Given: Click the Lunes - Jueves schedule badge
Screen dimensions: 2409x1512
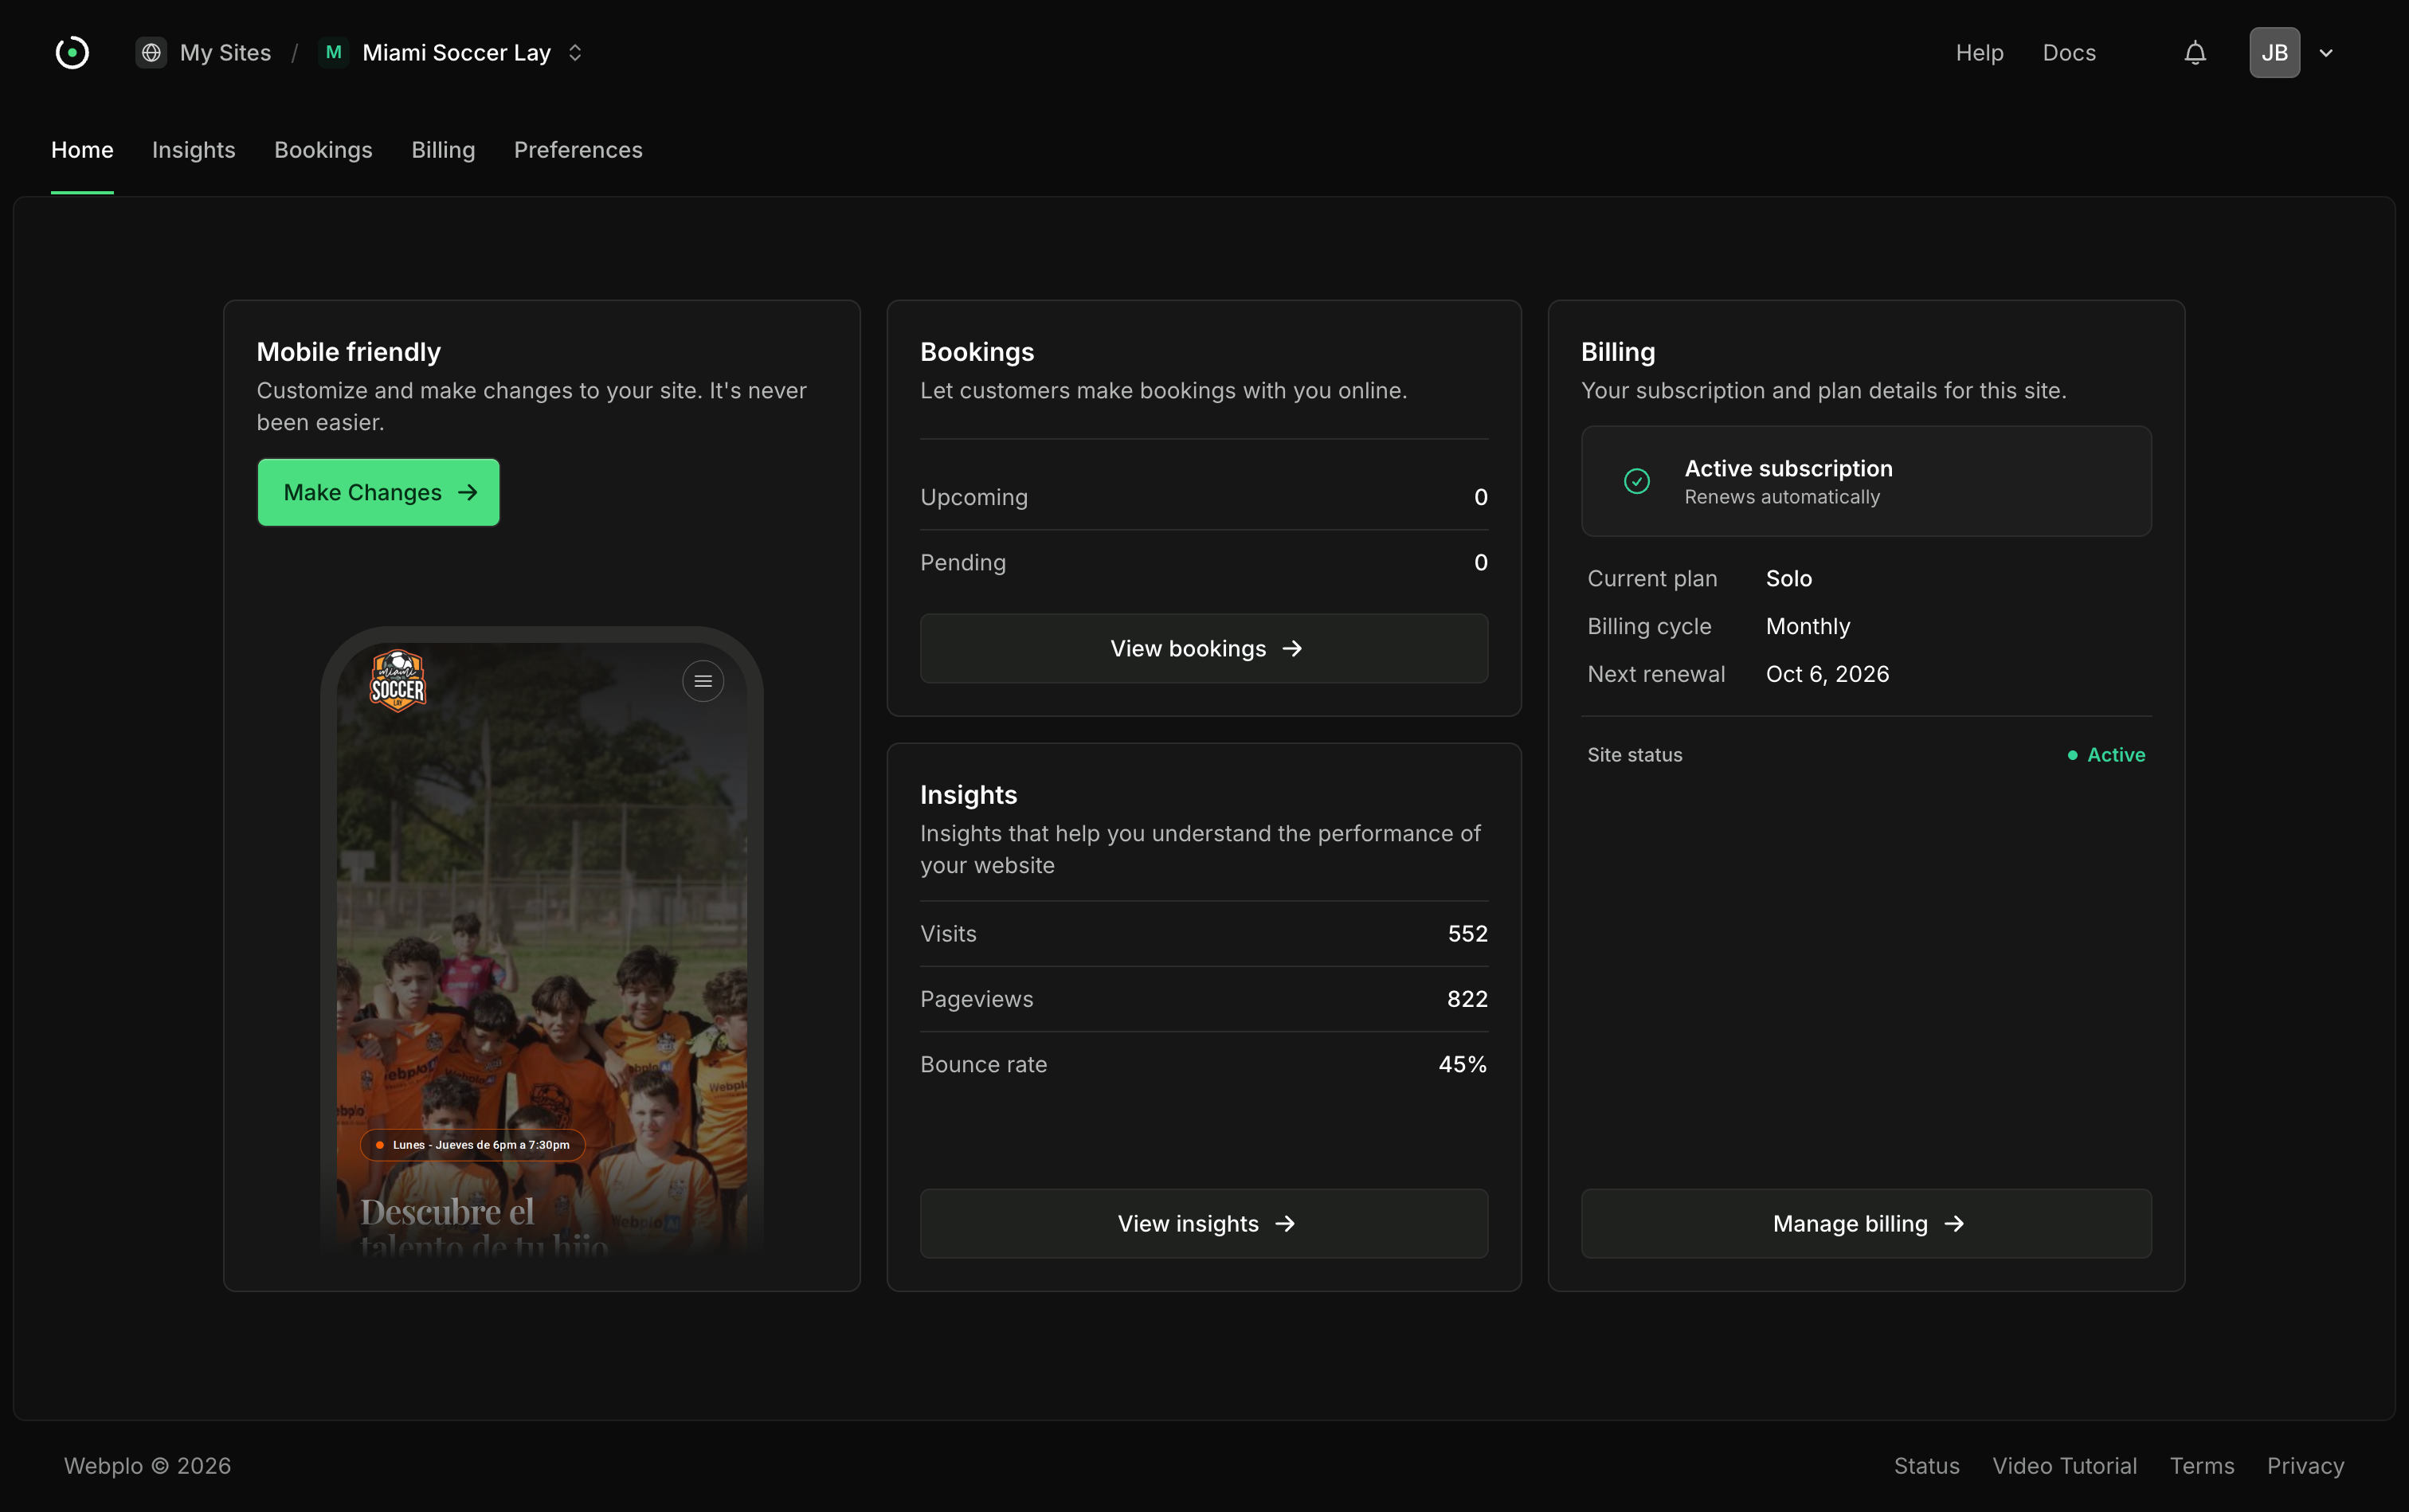Looking at the screenshot, I should point(472,1145).
